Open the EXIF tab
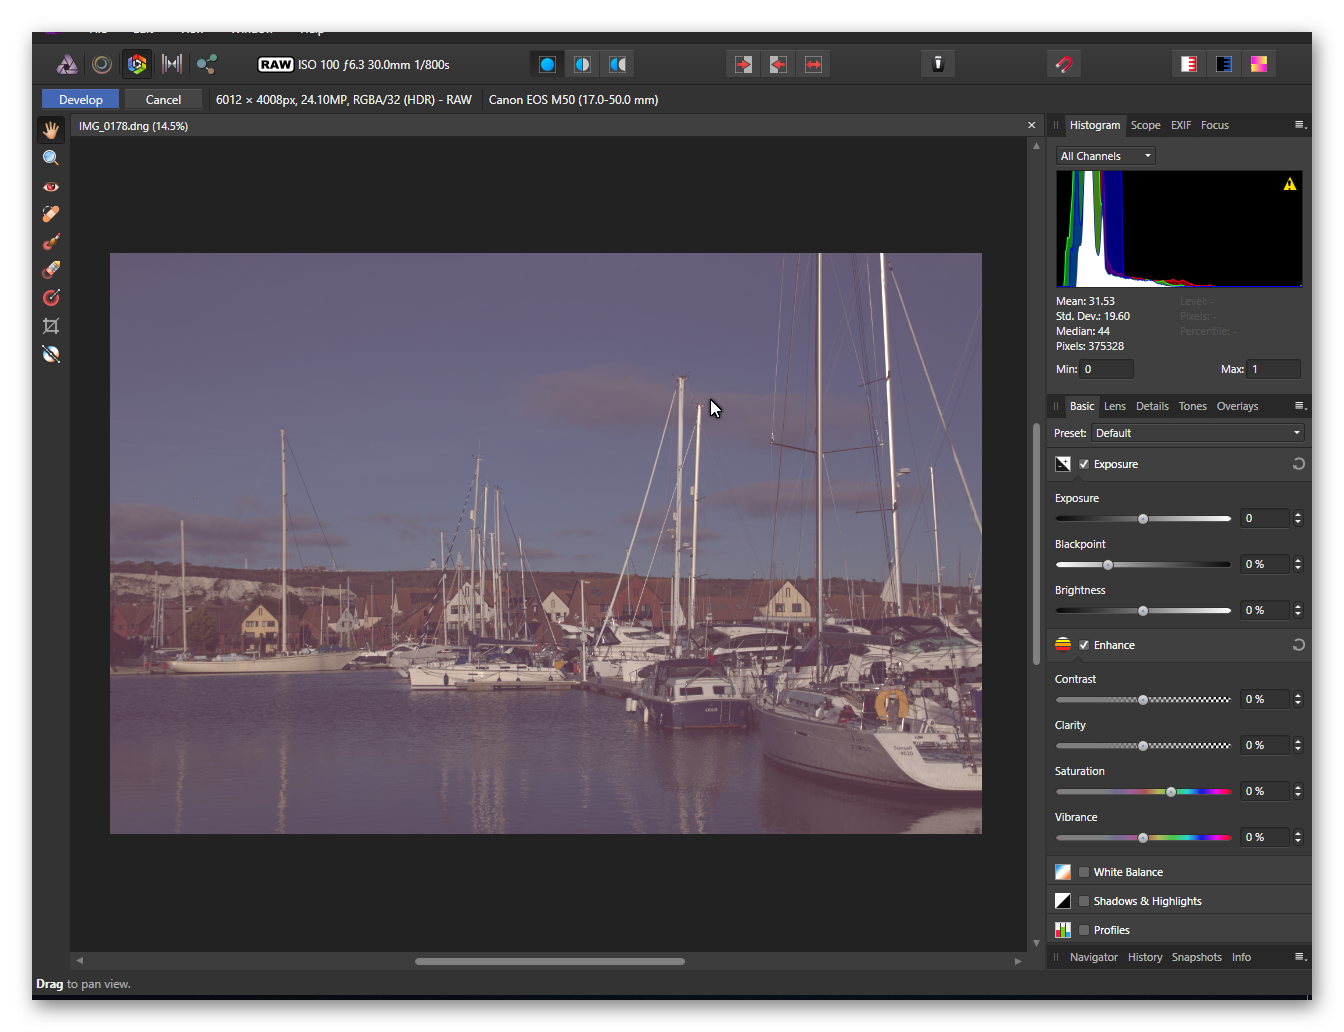The width and height of the screenshot is (1344, 1032). click(1181, 125)
